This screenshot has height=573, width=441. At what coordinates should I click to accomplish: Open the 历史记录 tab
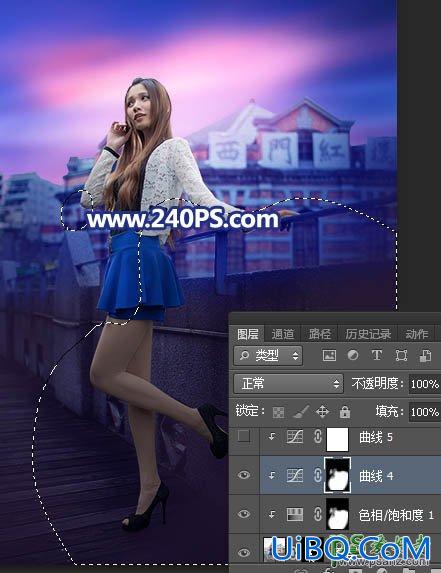pos(368,334)
